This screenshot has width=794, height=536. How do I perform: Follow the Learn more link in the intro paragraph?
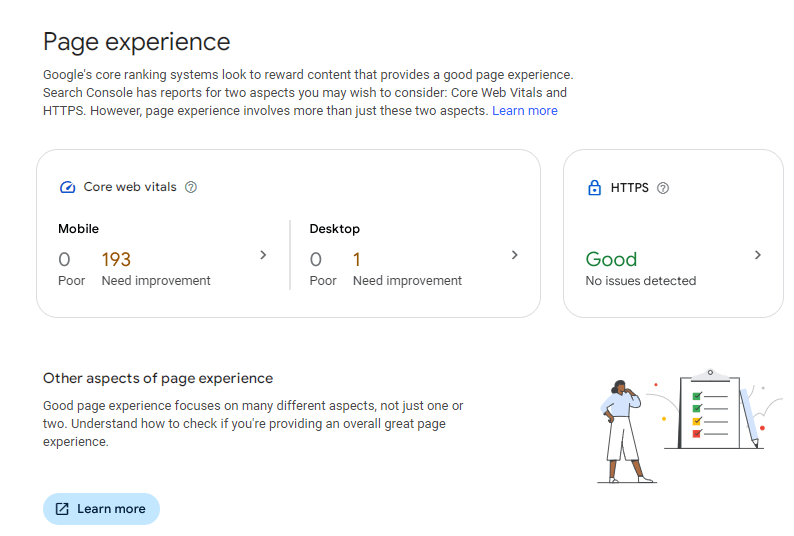(525, 111)
